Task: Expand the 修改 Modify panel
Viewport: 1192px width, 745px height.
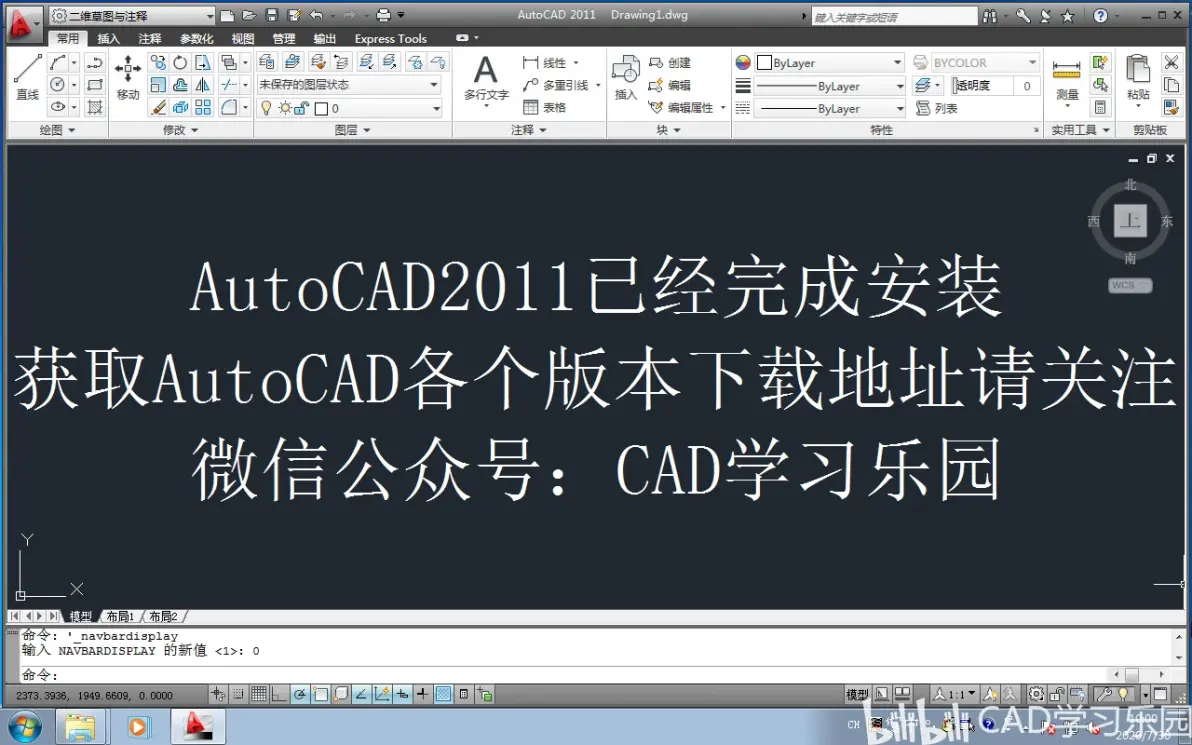Action: (x=181, y=130)
